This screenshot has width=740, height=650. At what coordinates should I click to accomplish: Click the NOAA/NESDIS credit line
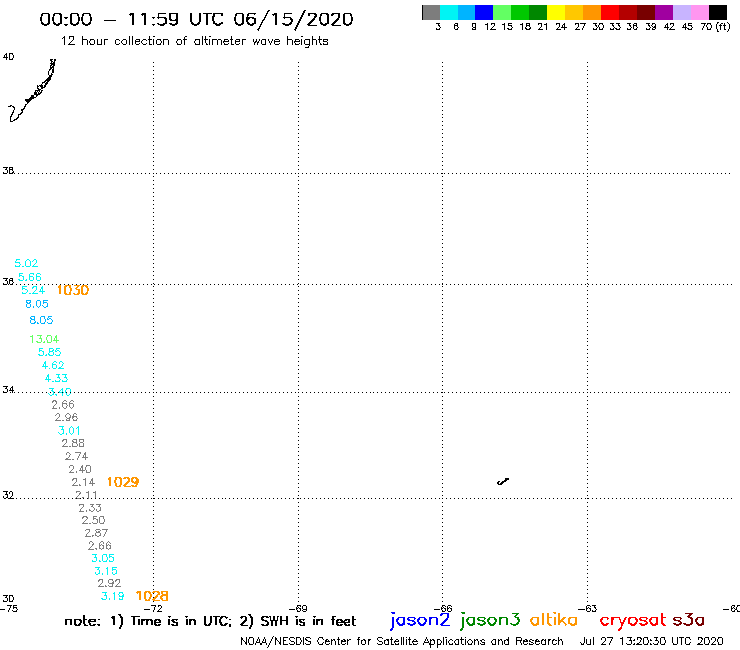pos(402,642)
